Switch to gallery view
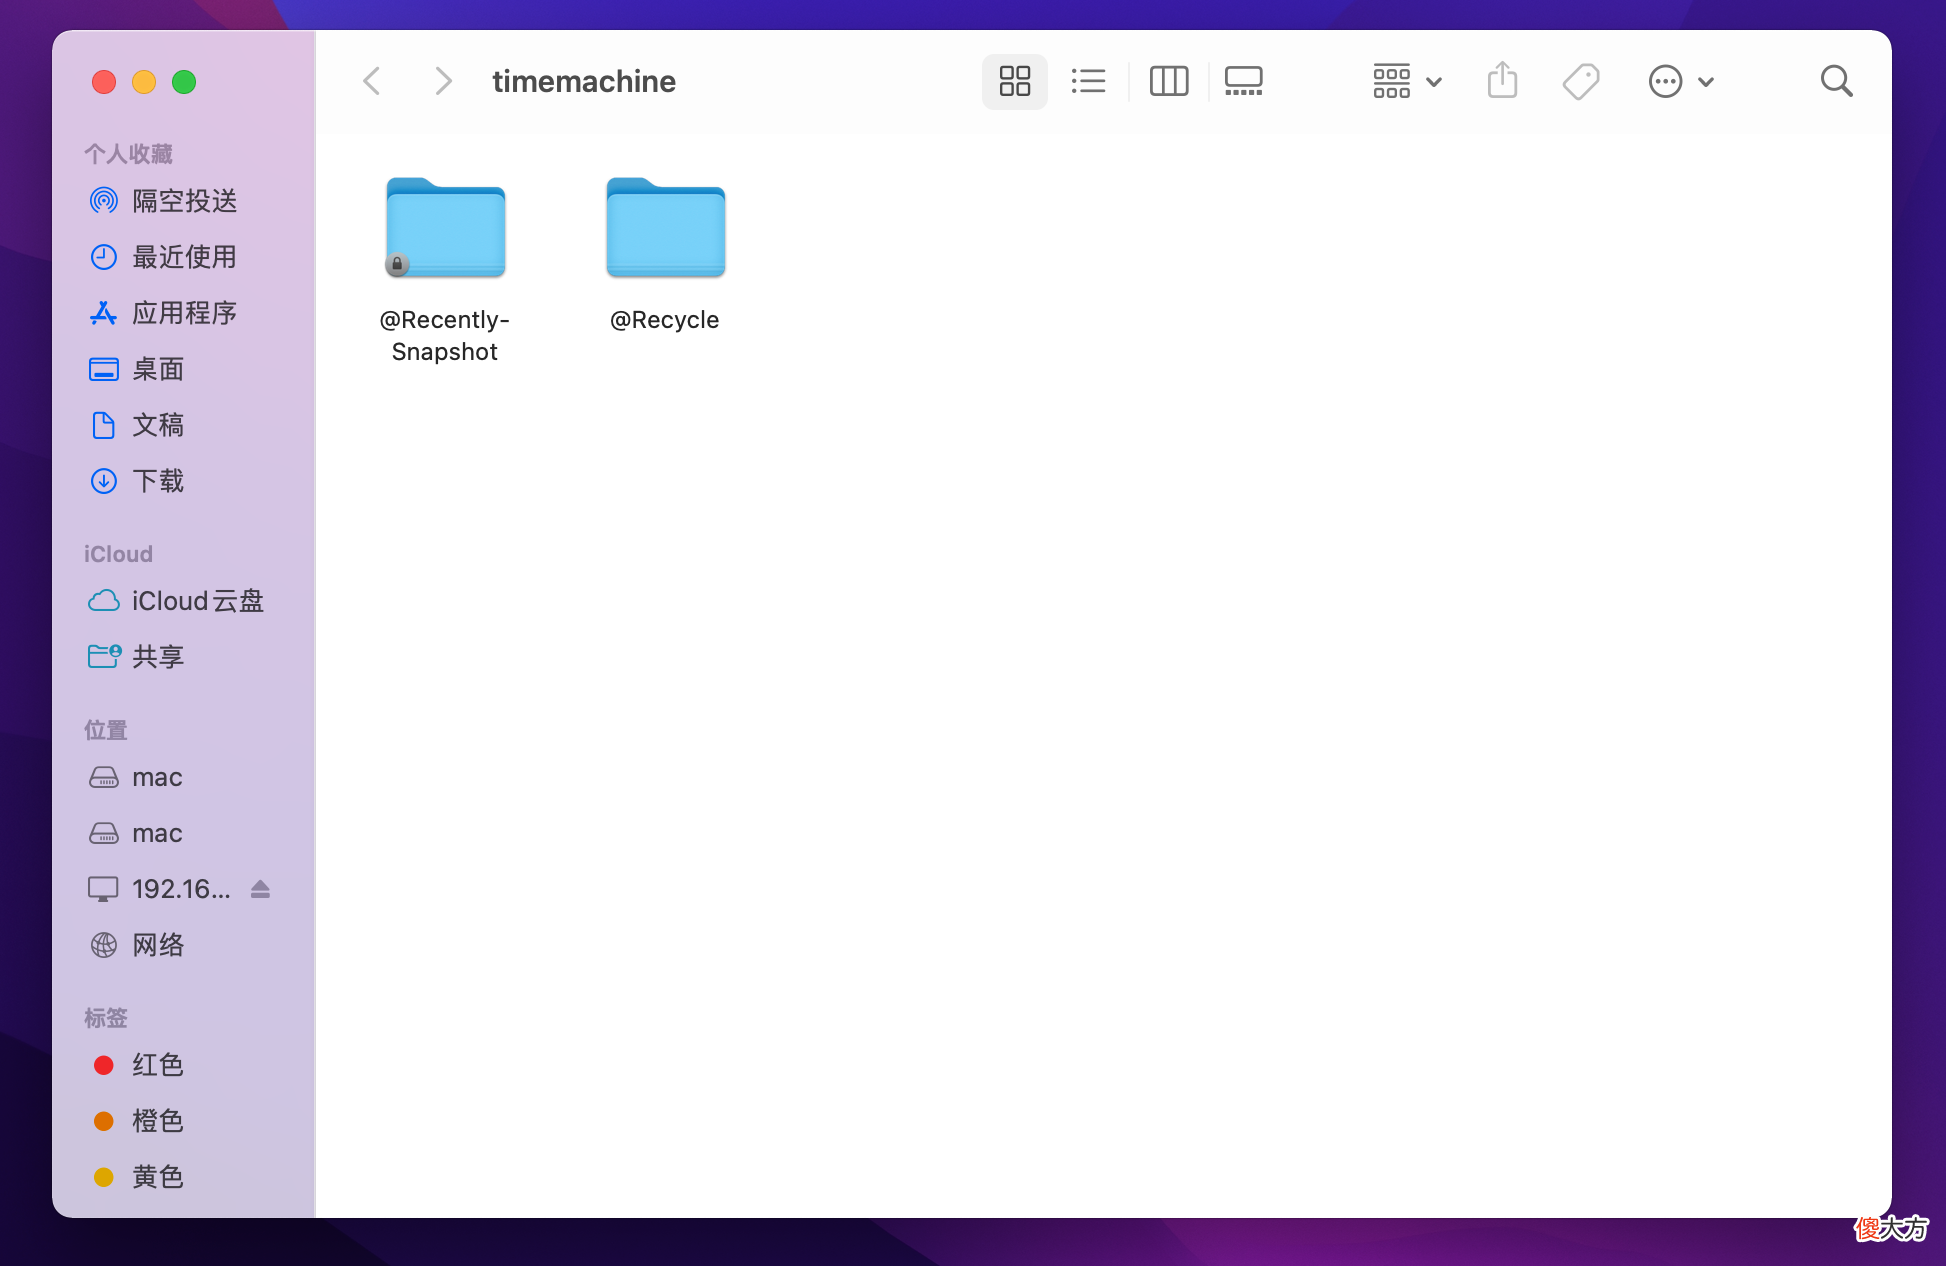Screen dimensions: 1946x1266 coord(1244,81)
